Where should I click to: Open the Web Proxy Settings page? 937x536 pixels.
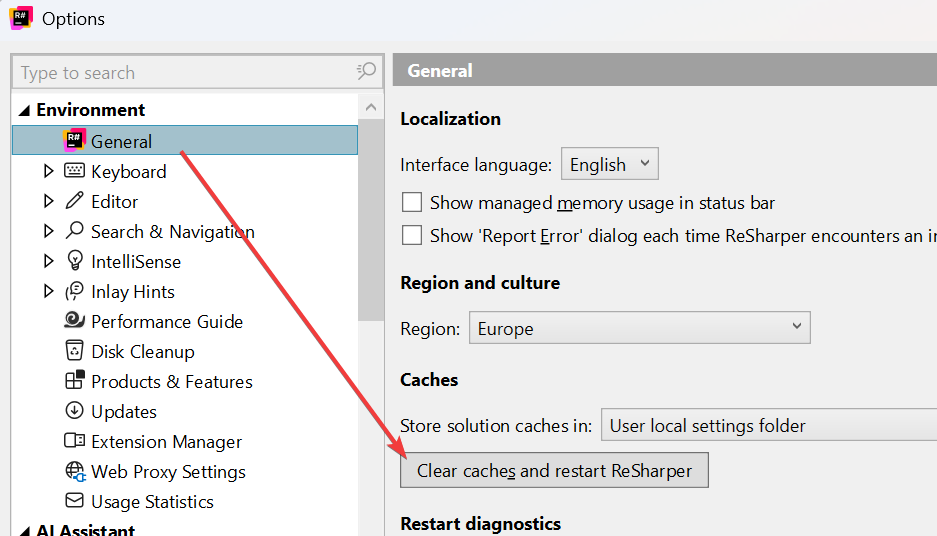coord(168,471)
